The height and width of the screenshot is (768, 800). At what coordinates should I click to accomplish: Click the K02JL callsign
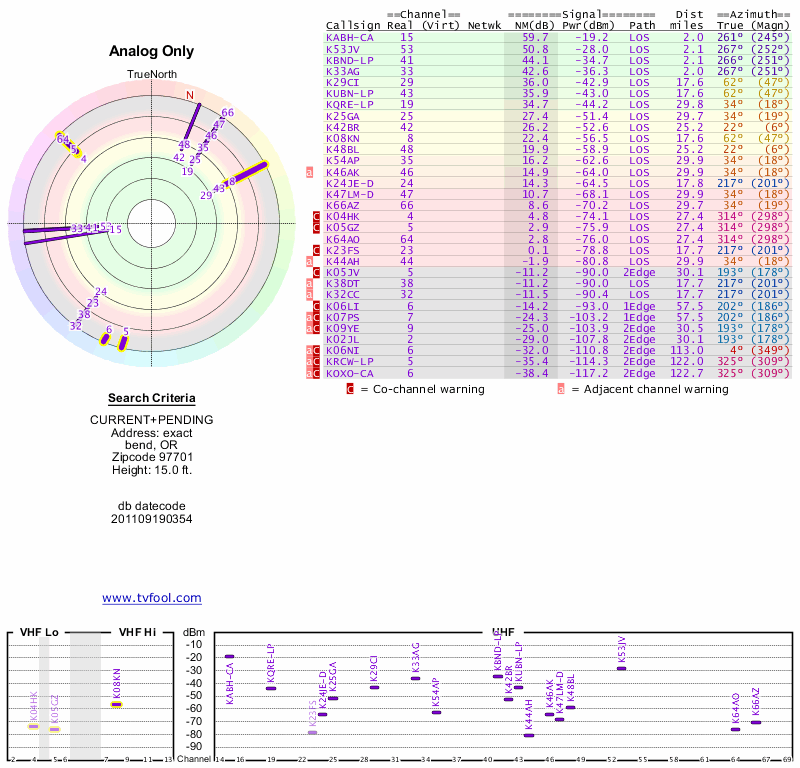point(343,339)
